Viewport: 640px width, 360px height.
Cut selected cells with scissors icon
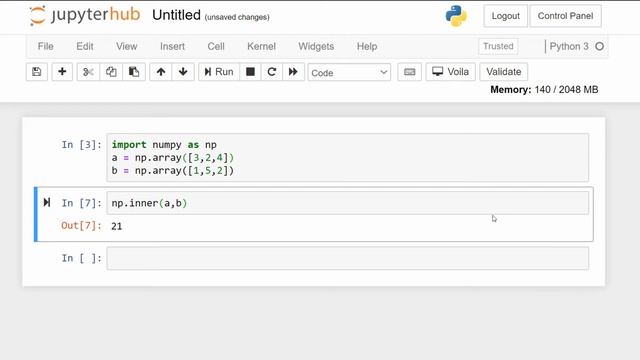[x=88, y=72]
